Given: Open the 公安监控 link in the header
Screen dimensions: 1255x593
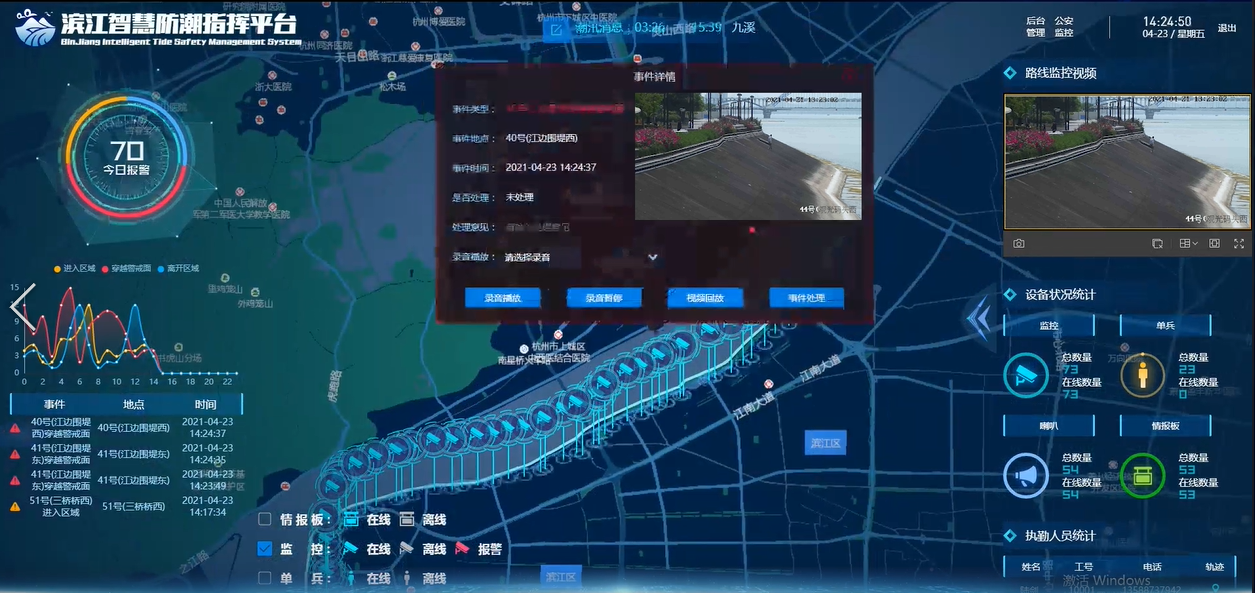Looking at the screenshot, I should coord(1064,27).
